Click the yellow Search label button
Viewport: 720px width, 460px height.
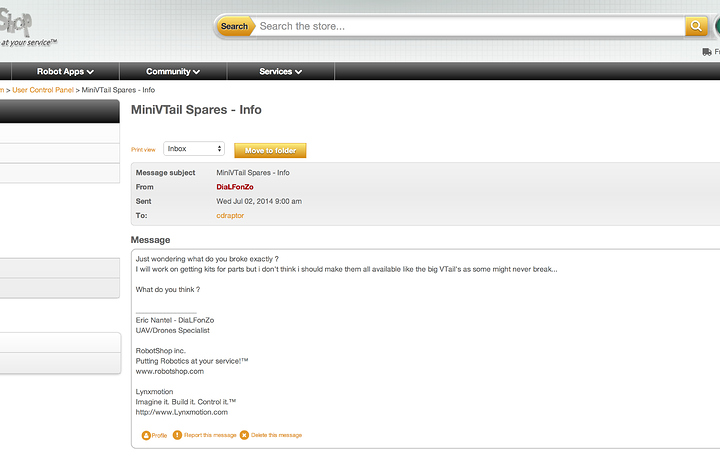(x=235, y=26)
